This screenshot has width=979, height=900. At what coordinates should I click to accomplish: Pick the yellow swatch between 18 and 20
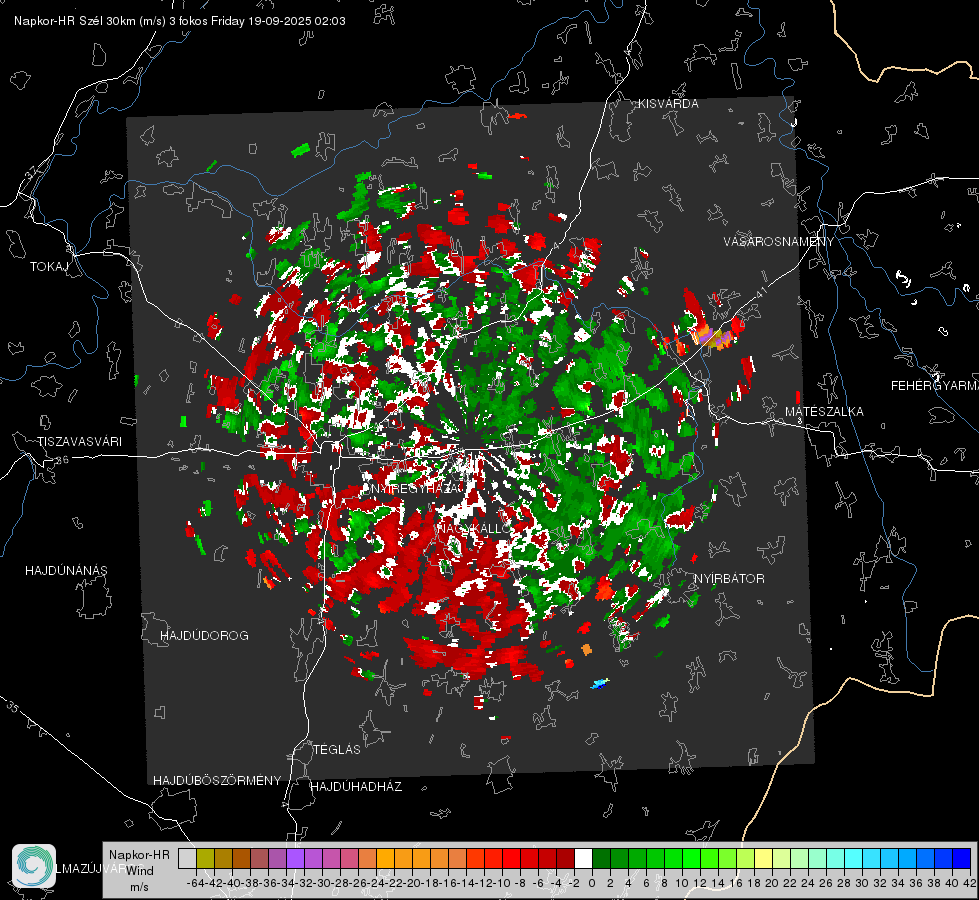pyautogui.click(x=764, y=858)
